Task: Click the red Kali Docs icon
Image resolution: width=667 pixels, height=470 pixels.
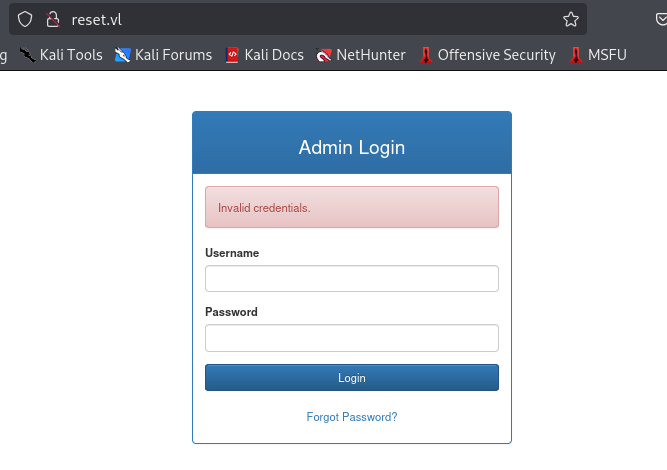Action: point(232,55)
